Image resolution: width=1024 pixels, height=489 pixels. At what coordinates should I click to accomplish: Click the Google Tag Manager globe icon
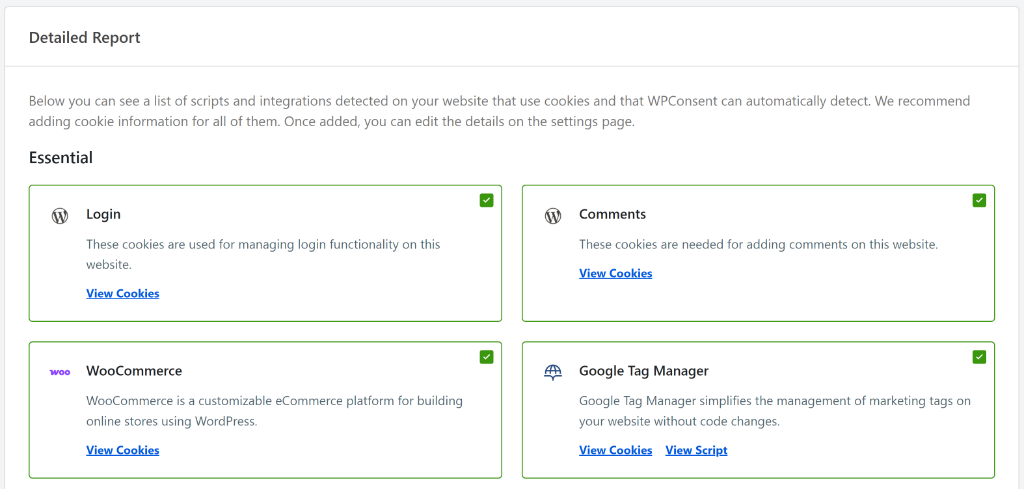(552, 372)
